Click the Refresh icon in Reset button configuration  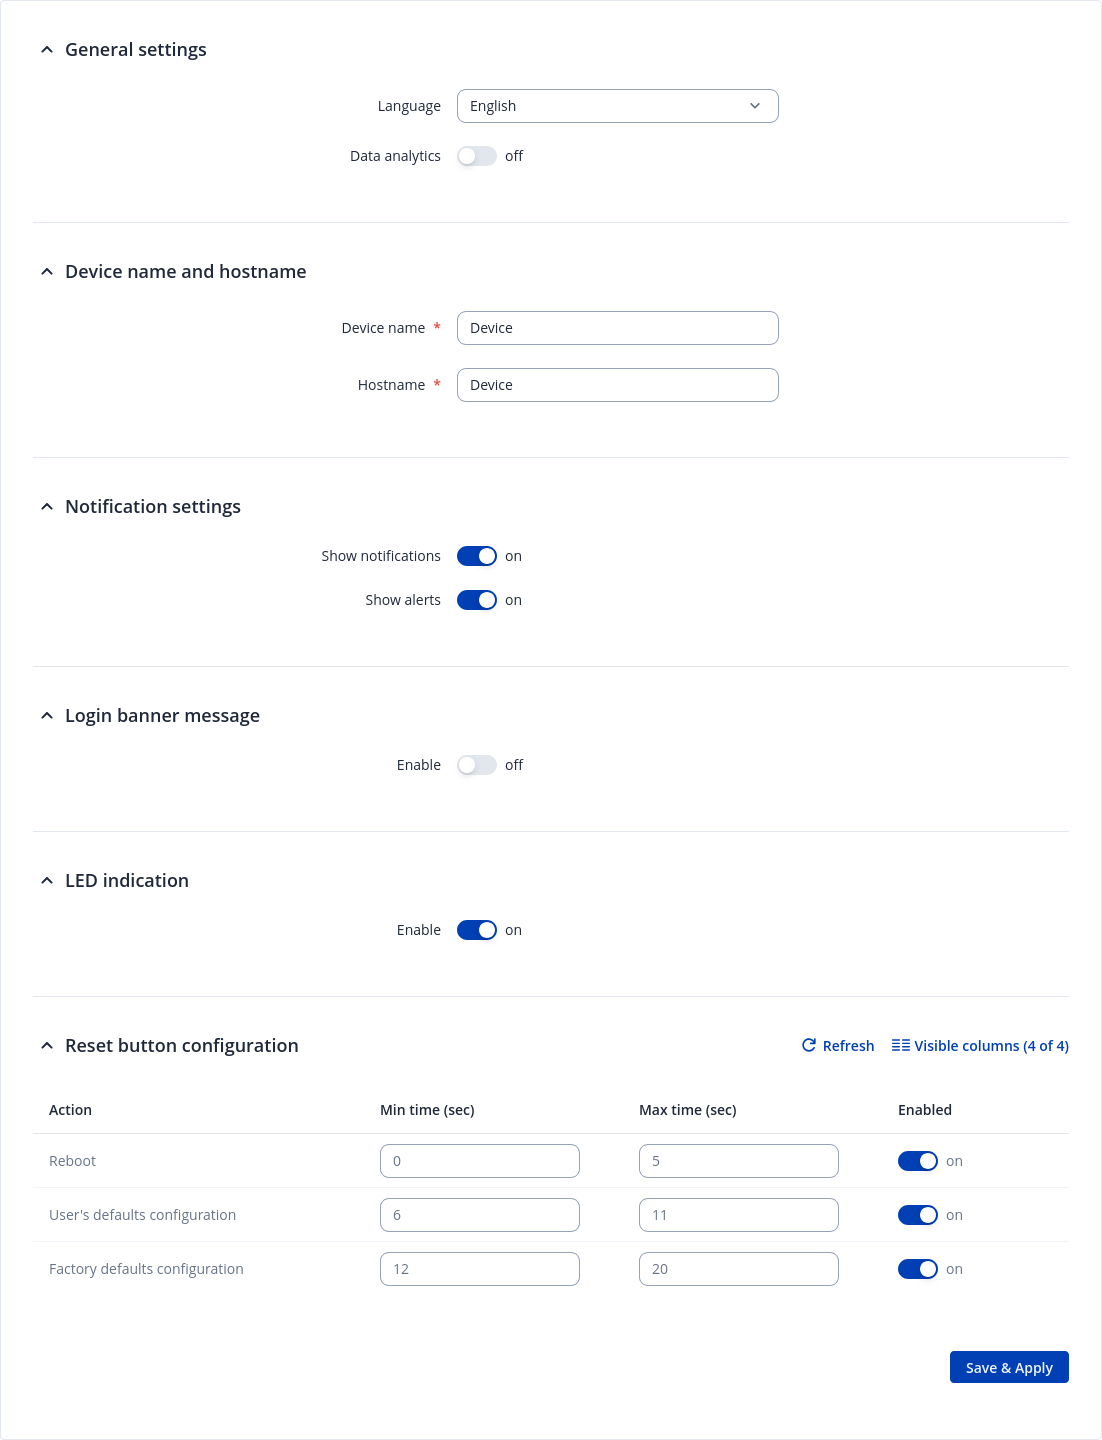[x=809, y=1045]
